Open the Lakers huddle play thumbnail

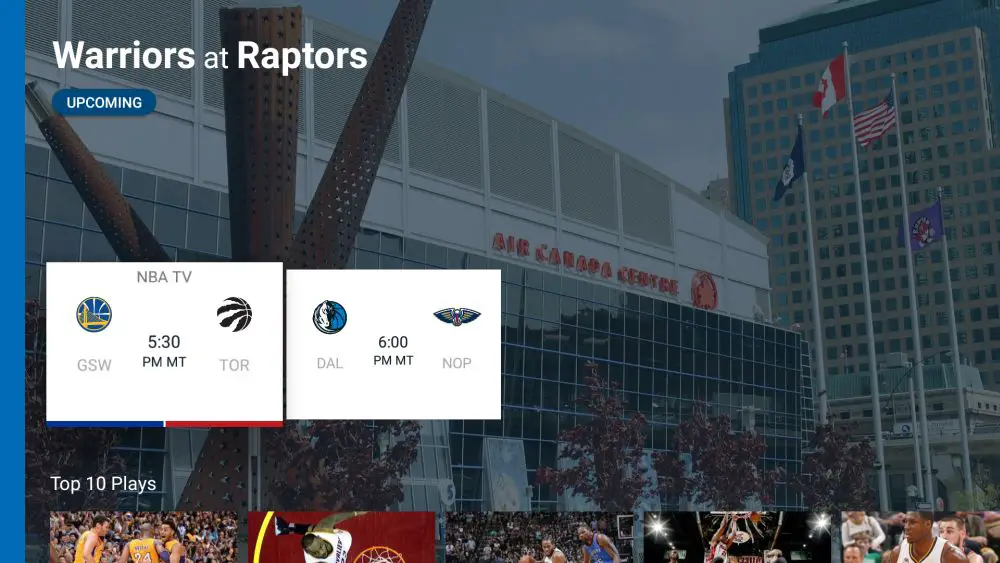click(143, 537)
